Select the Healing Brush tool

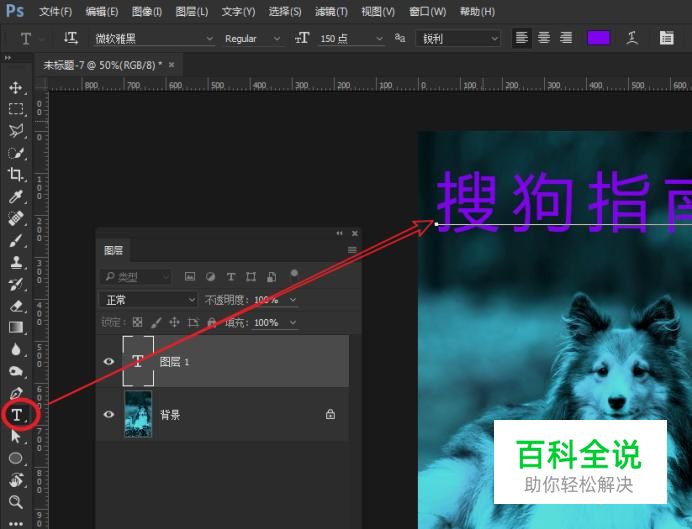coord(16,218)
